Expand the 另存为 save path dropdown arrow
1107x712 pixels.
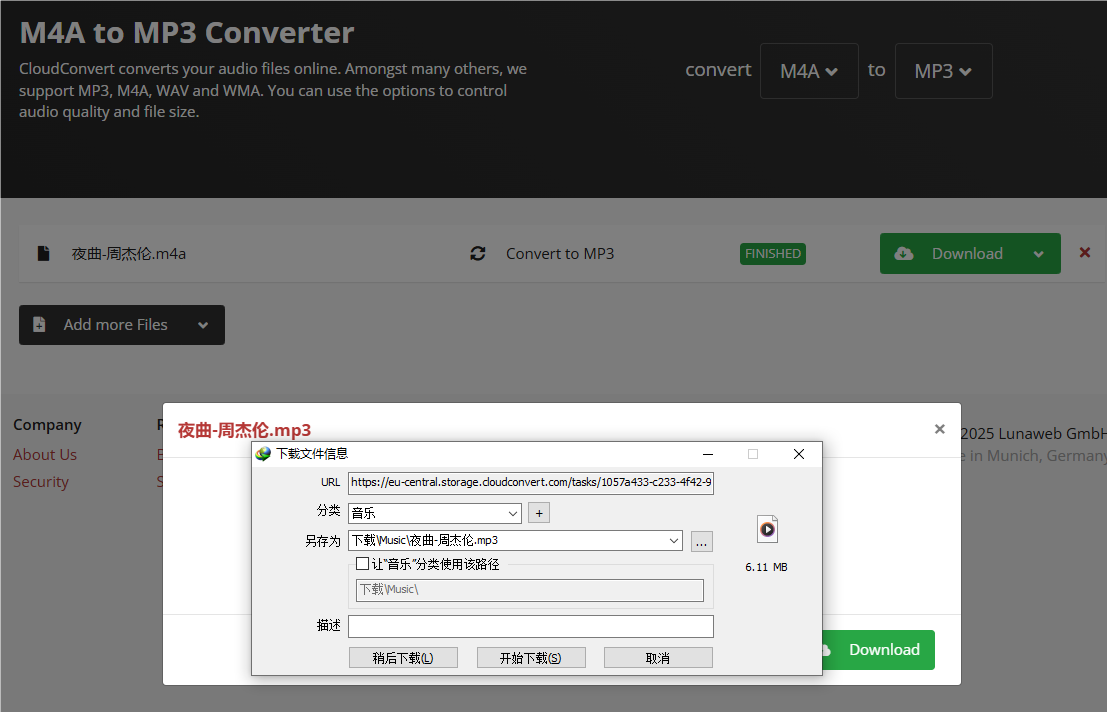675,541
